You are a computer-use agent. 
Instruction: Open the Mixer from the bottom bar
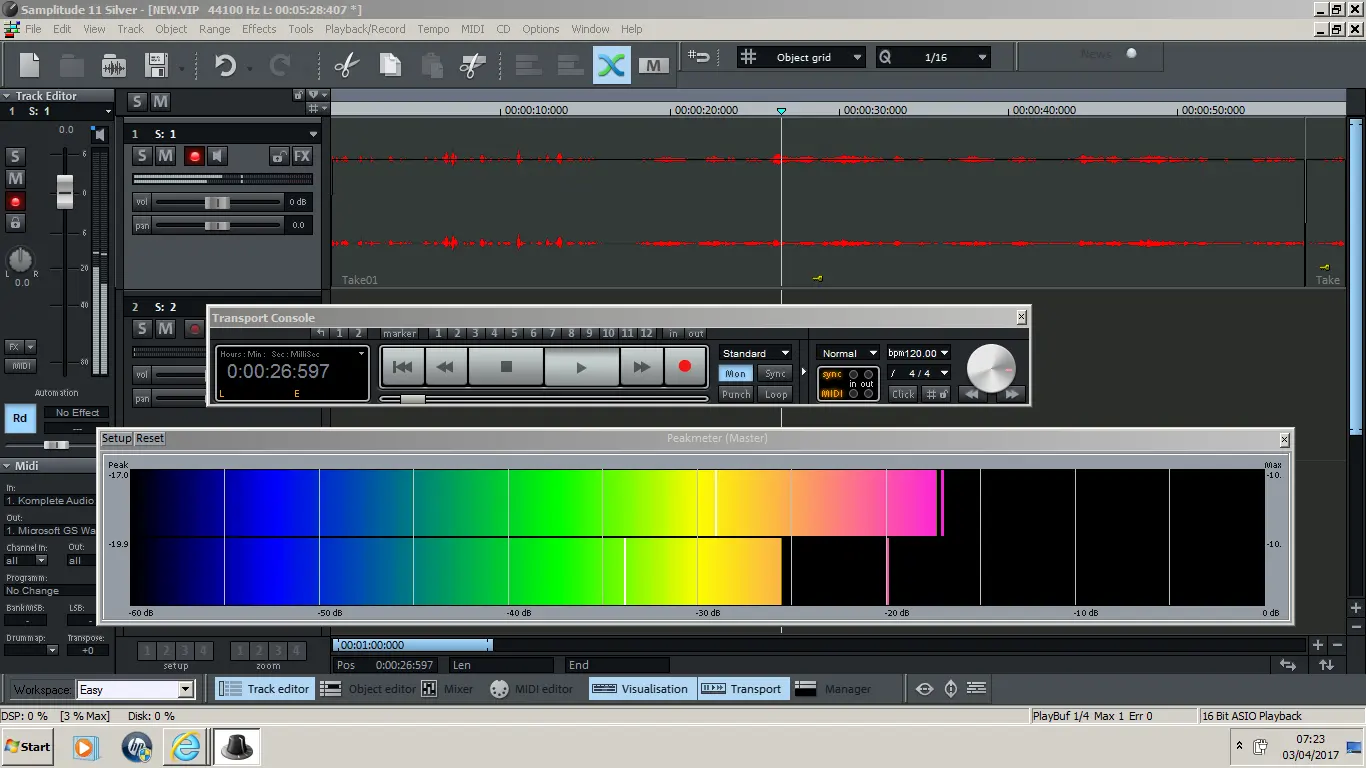point(447,689)
